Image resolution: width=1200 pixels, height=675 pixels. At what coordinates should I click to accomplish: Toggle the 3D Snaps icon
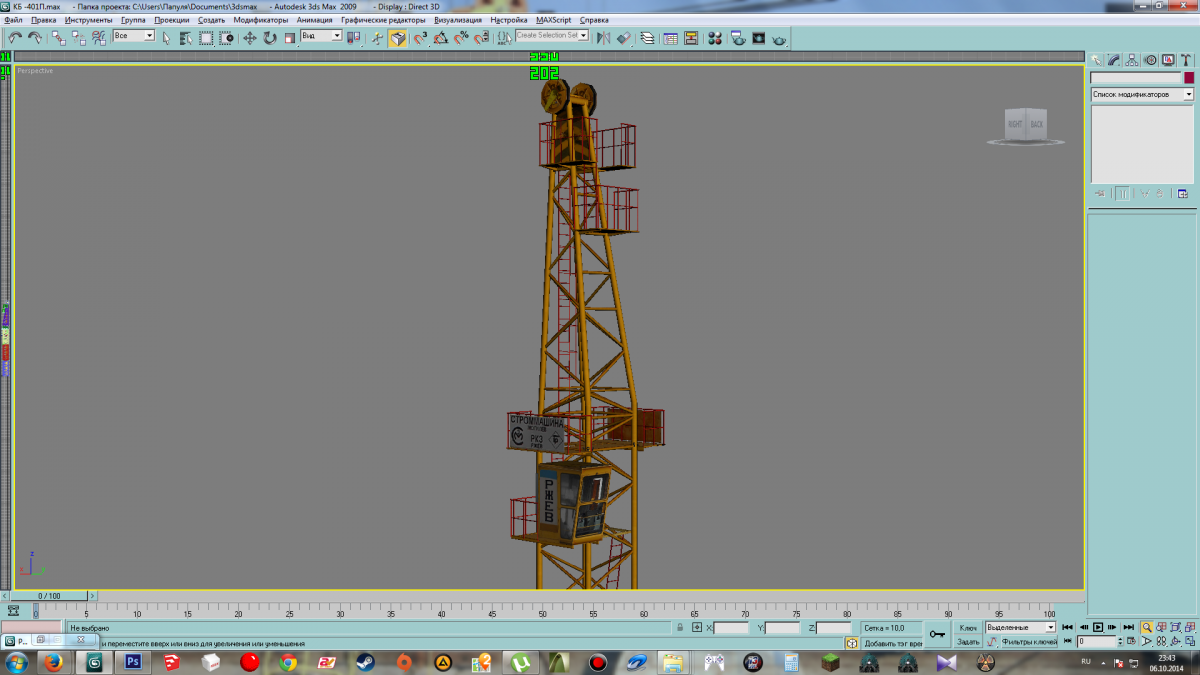coord(420,38)
